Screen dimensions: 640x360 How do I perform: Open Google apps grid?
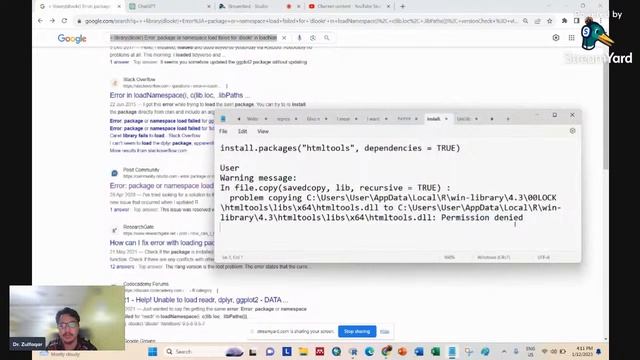point(571,38)
